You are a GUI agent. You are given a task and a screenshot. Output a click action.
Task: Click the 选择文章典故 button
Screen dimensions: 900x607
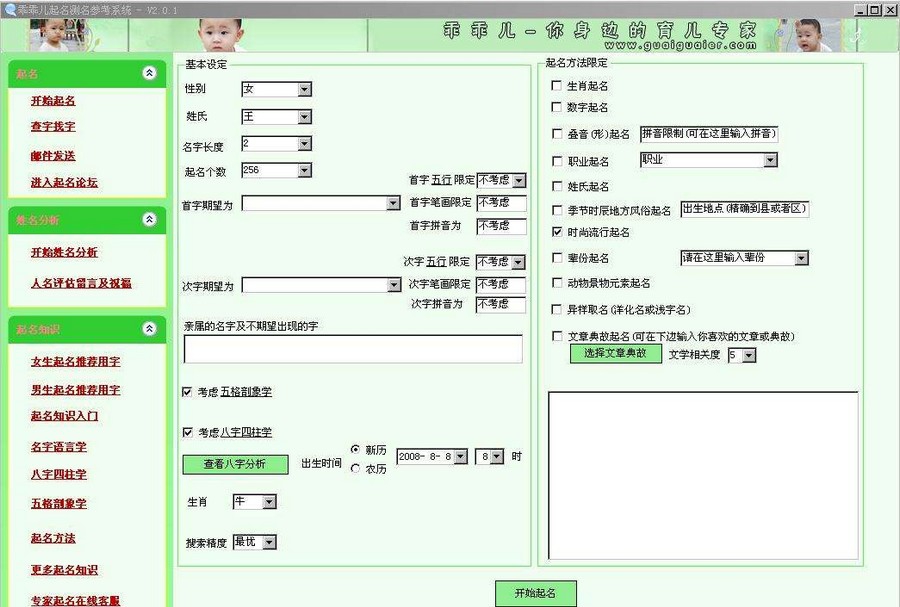pos(617,354)
